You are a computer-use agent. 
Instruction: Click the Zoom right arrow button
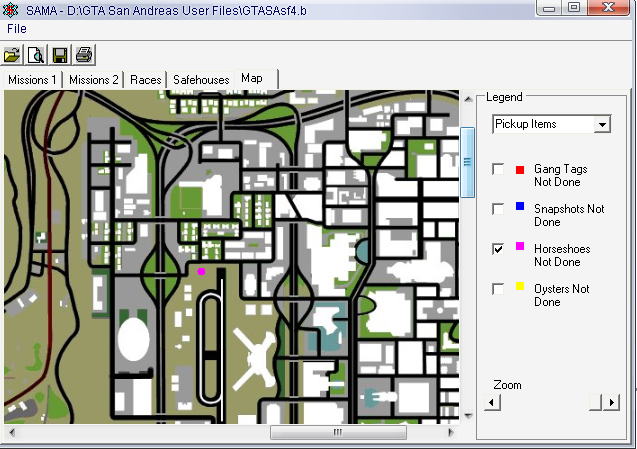tap(612, 403)
